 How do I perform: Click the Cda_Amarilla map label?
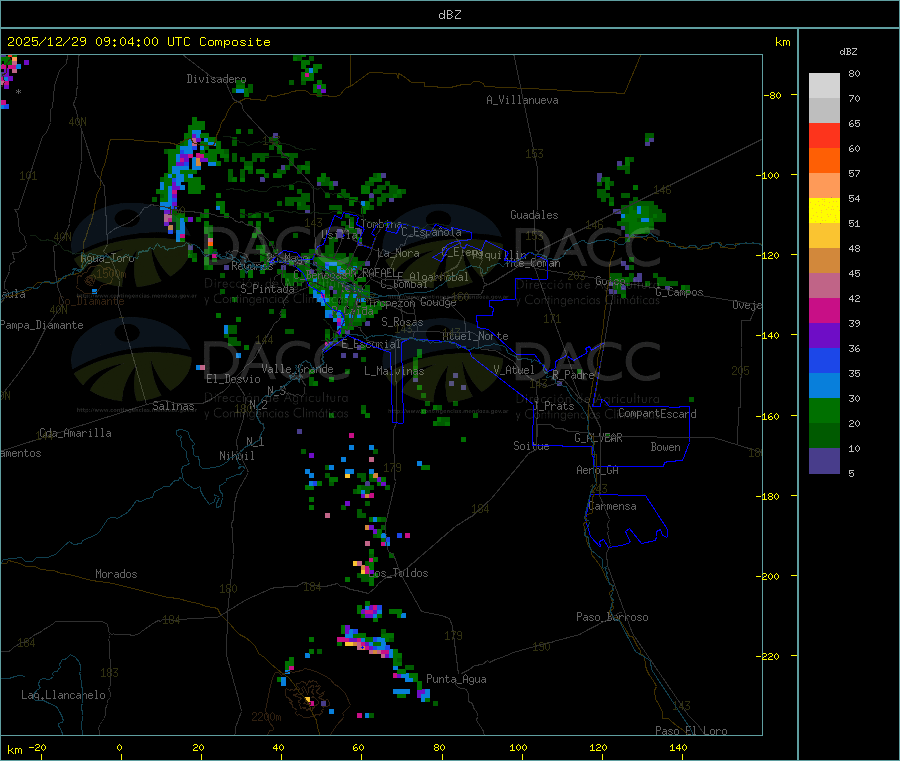[75, 433]
